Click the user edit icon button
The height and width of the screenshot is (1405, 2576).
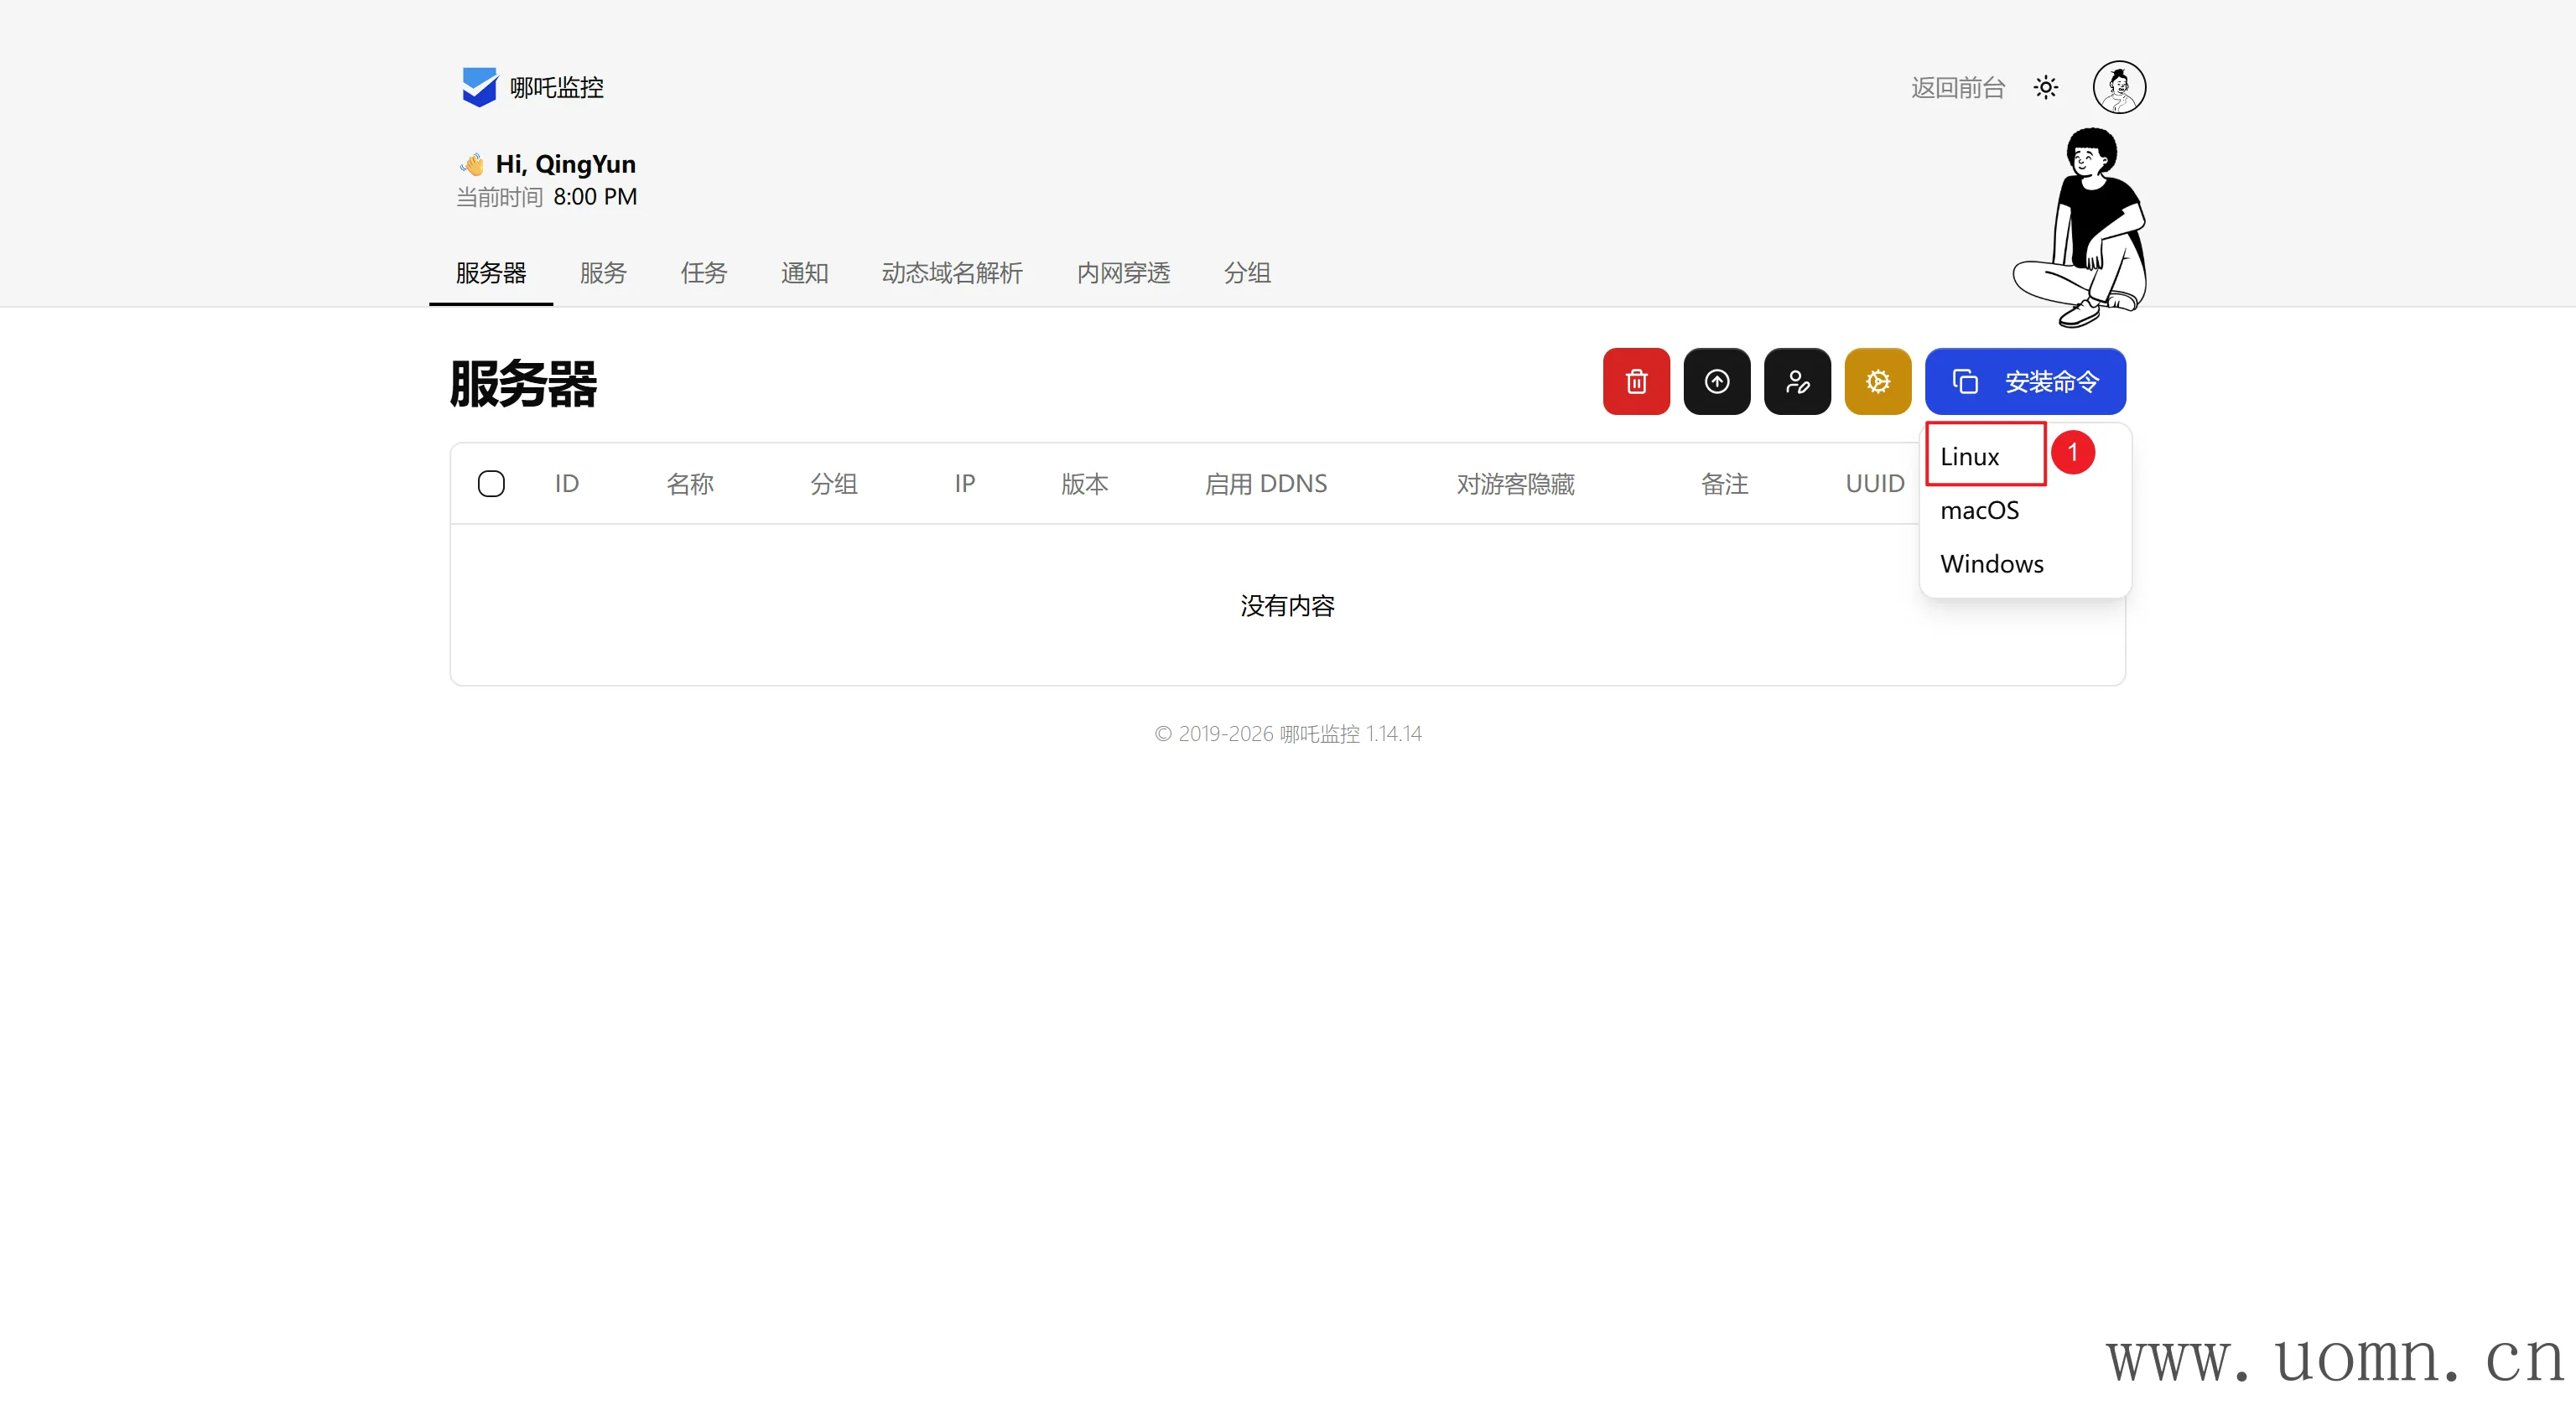(x=1797, y=381)
